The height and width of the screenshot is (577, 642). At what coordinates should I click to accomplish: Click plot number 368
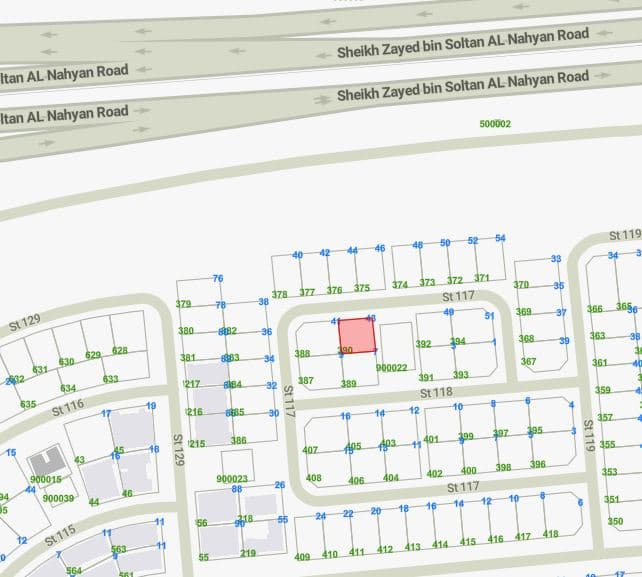coord(526,338)
